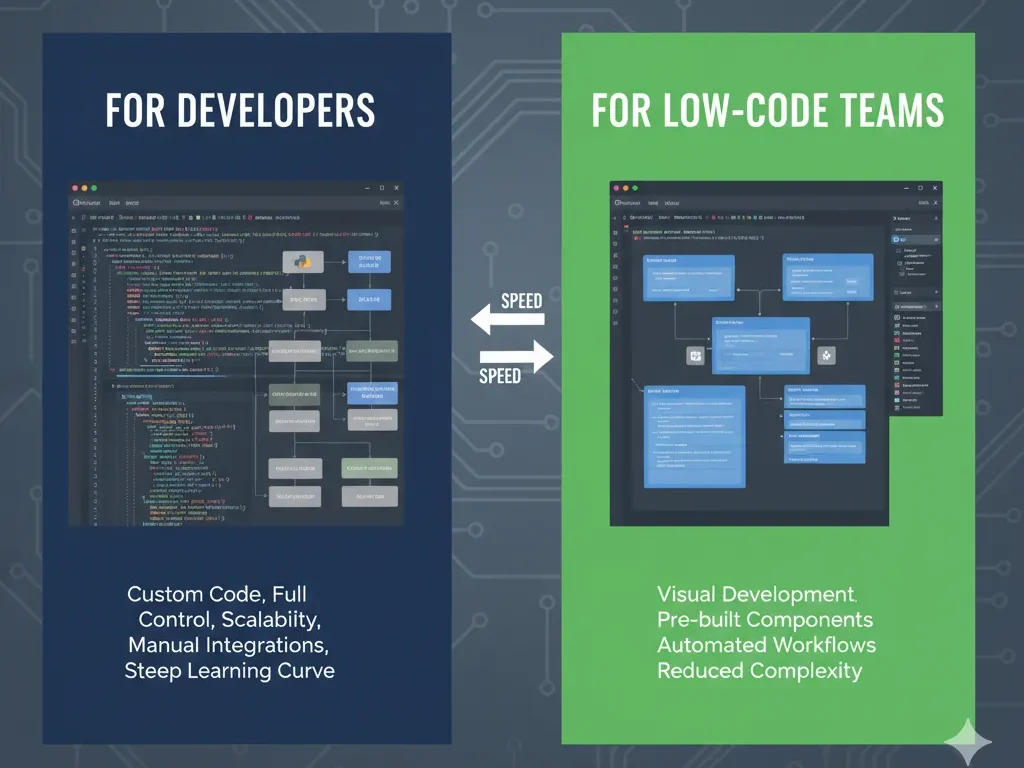Image resolution: width=1024 pixels, height=768 pixels.
Task: Select gray square icon left of central low-code card
Action: pyautogui.click(x=695, y=356)
